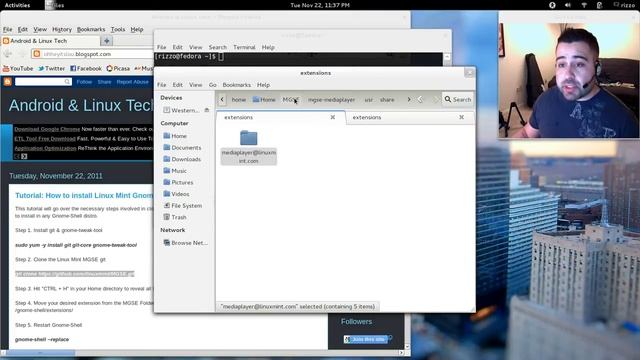Viewport: 640px width, 360px height.
Task: Open Home in the sidebar
Action: (175, 136)
